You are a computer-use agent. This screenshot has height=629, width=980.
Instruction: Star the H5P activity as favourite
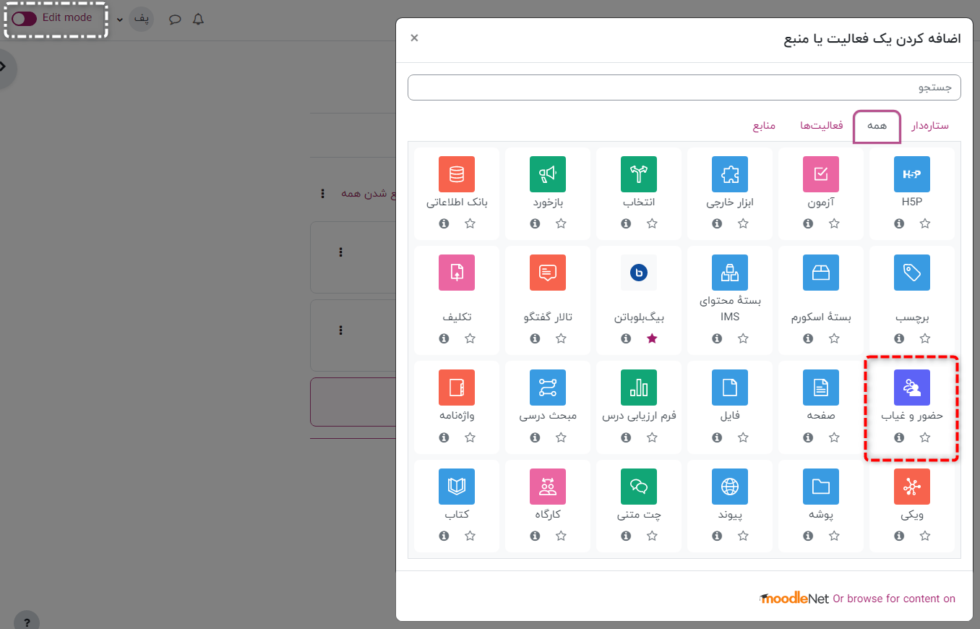(925, 224)
